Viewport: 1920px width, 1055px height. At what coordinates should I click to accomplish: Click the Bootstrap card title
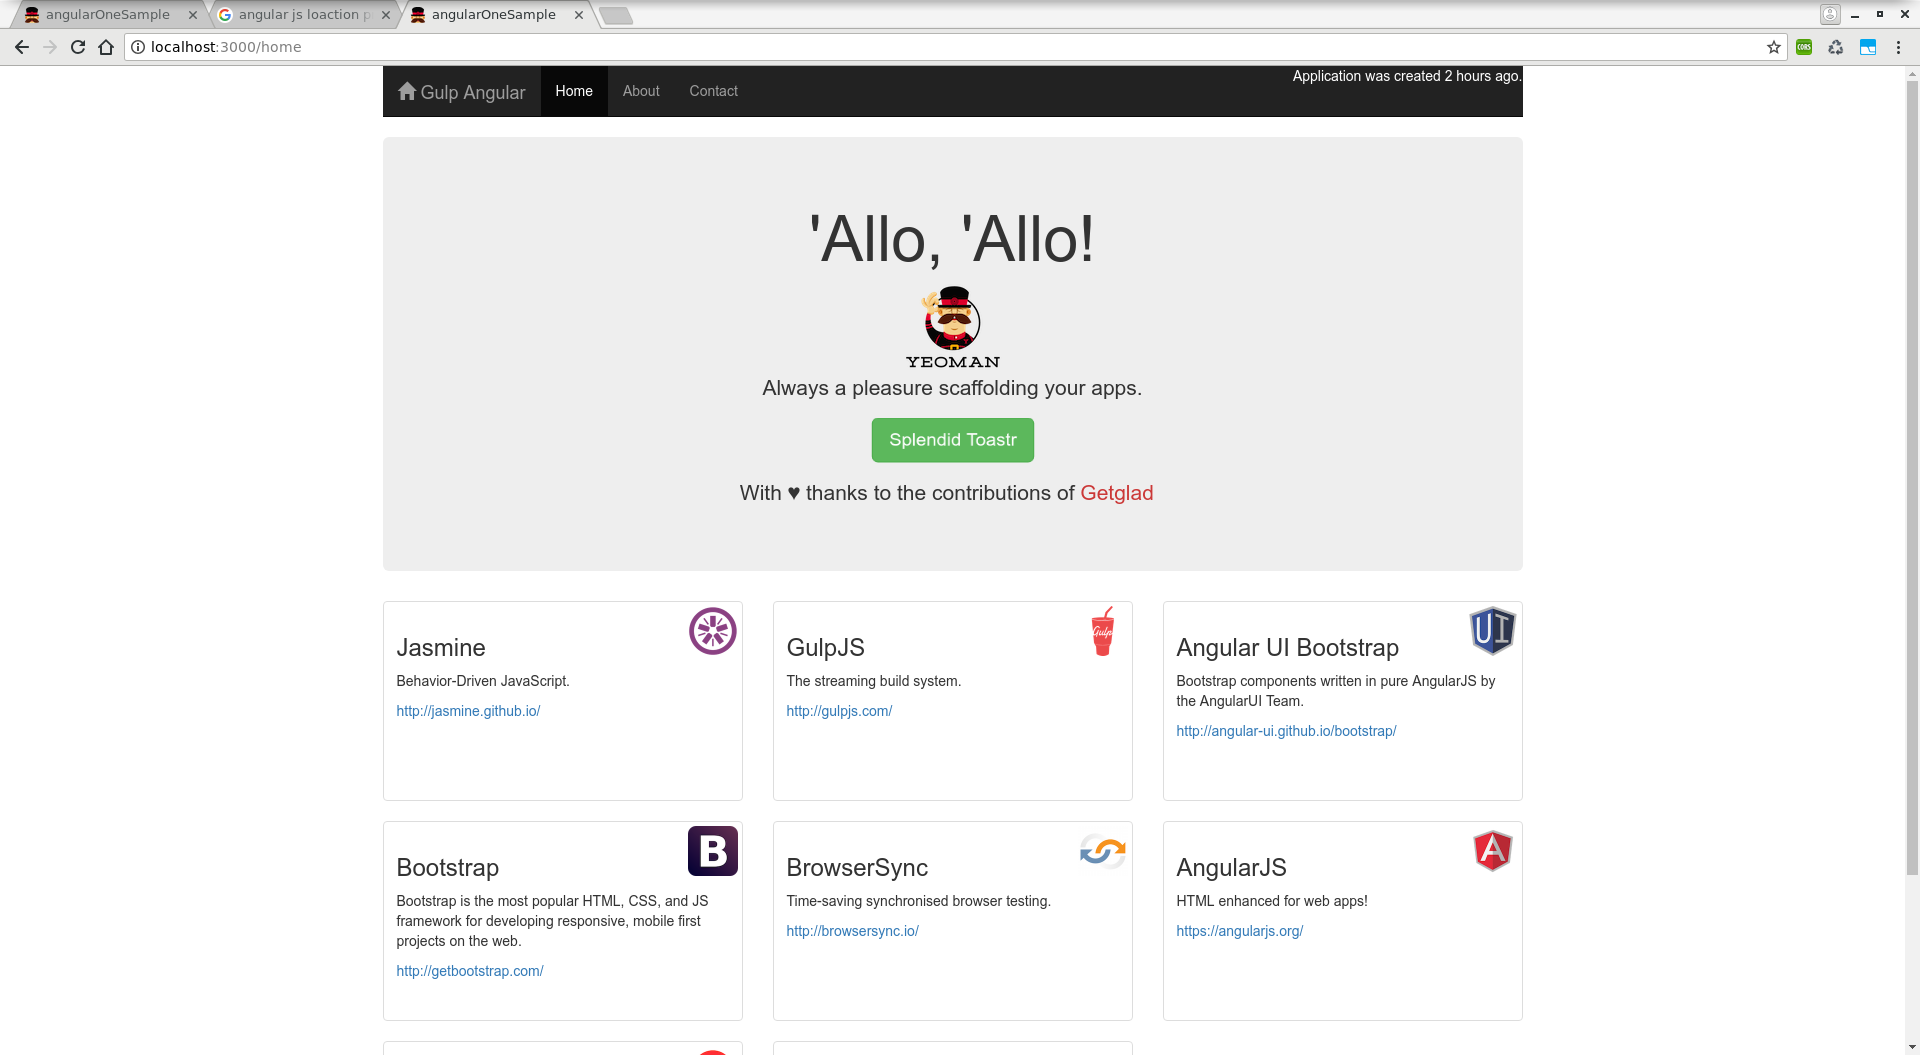(448, 868)
